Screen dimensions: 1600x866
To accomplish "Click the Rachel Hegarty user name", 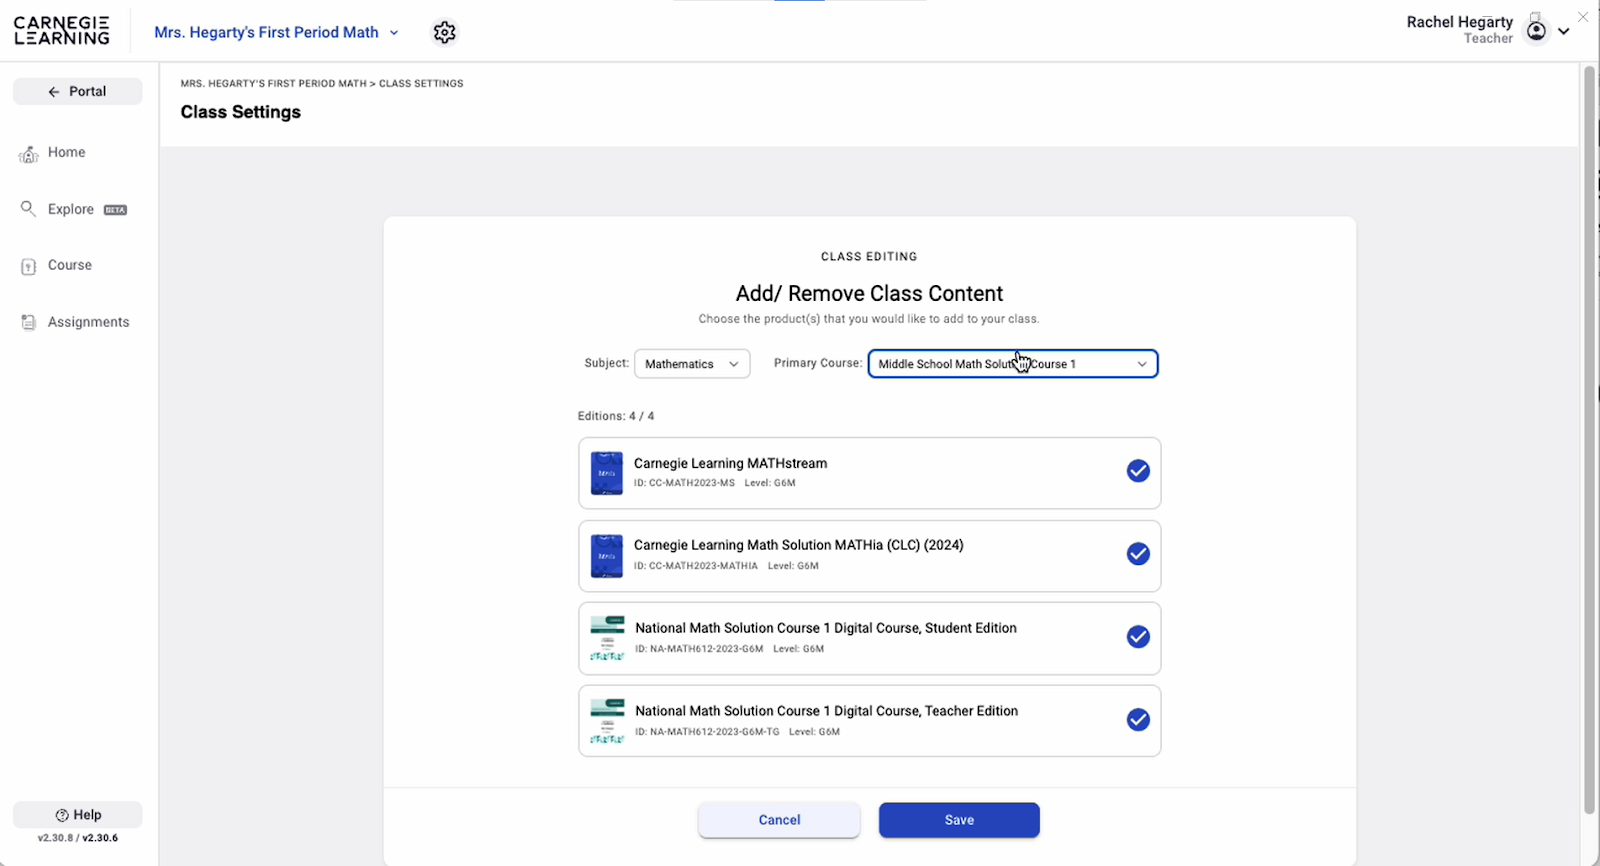I will pyautogui.click(x=1460, y=22).
